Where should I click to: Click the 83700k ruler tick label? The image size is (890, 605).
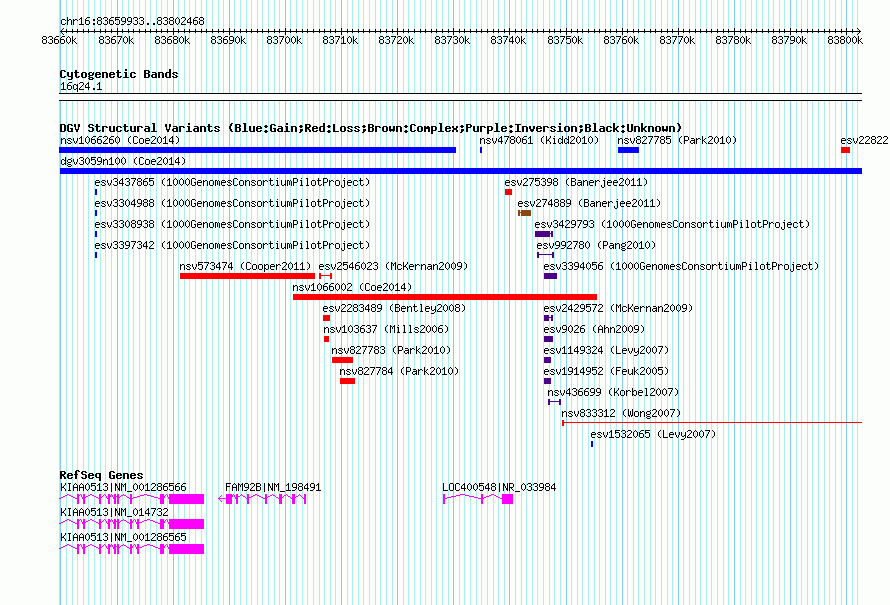tap(284, 40)
